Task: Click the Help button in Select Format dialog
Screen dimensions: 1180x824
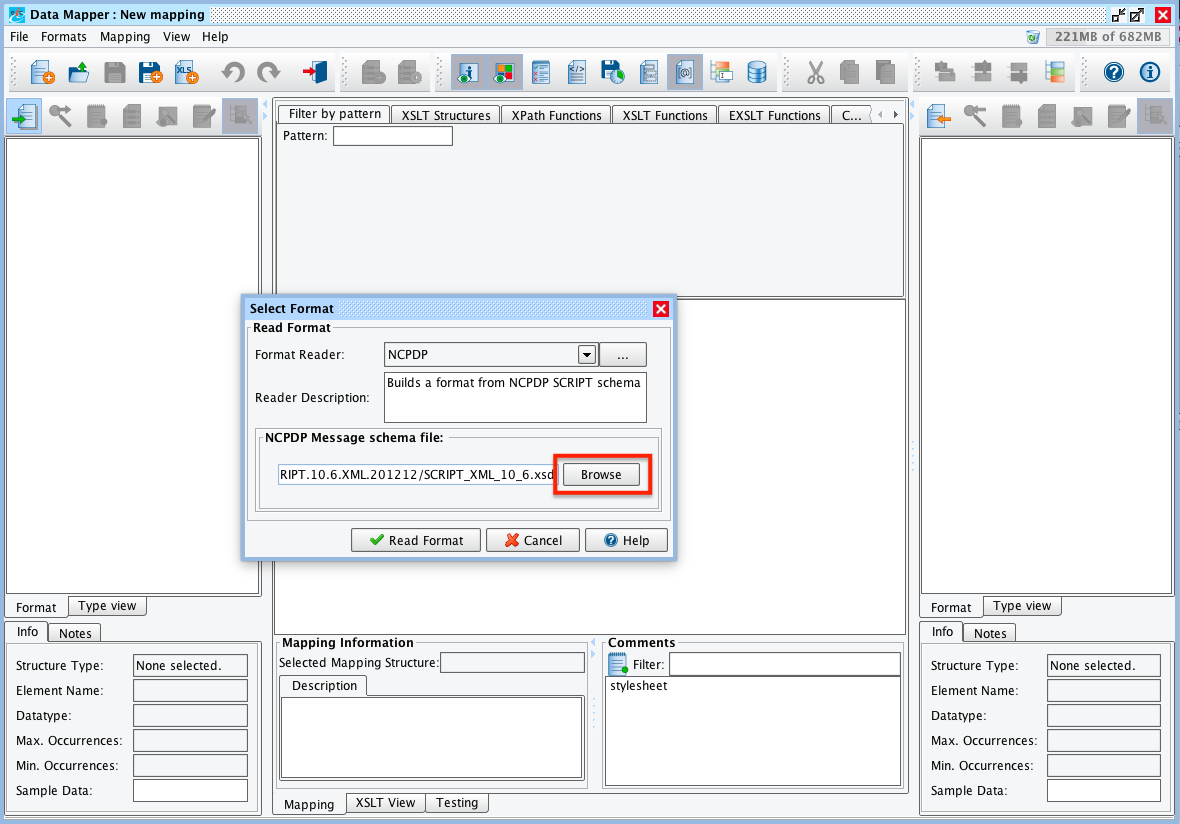Action: [626, 540]
